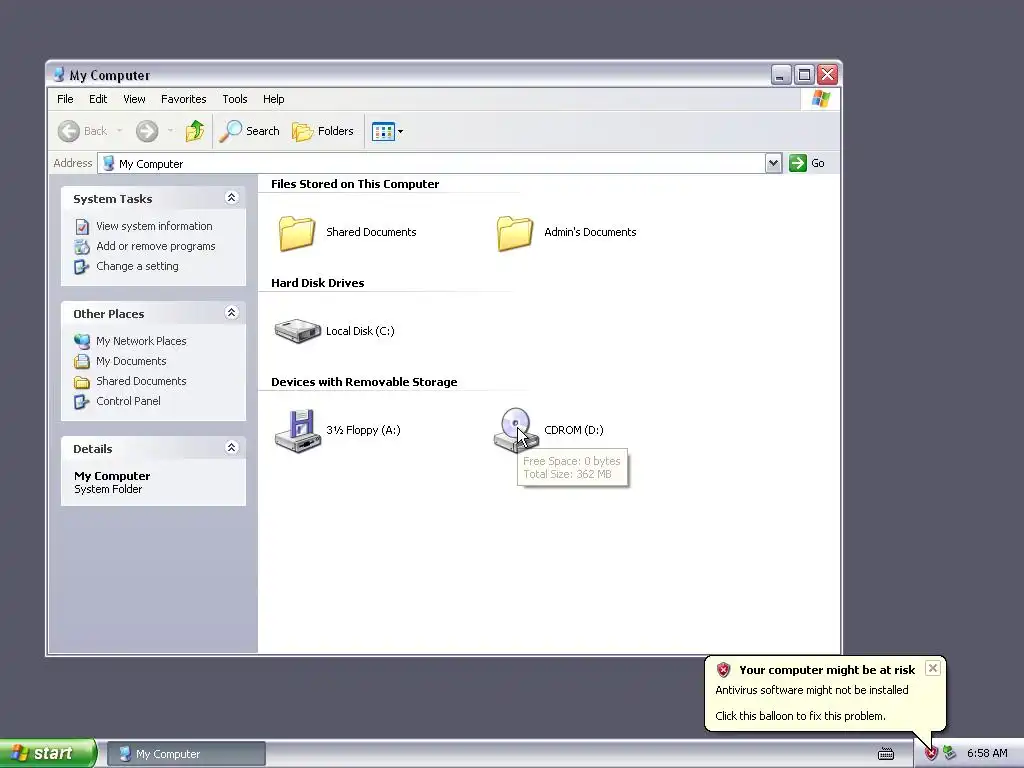This screenshot has height=768, width=1024.
Task: Open the Favorites menu
Action: click(184, 99)
